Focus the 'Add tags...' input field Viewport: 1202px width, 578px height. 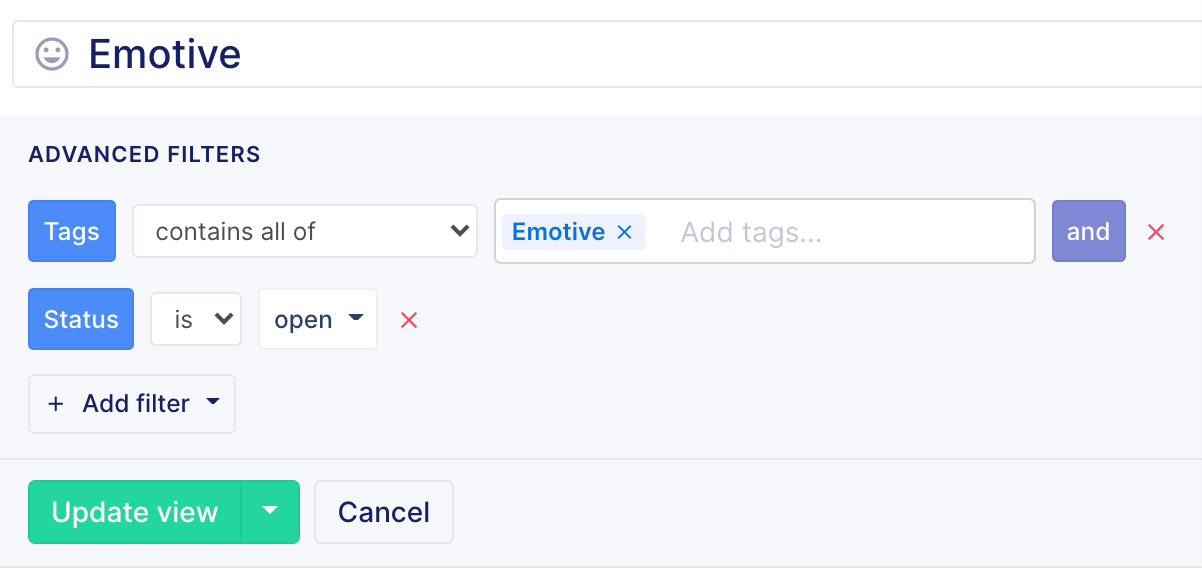point(840,232)
